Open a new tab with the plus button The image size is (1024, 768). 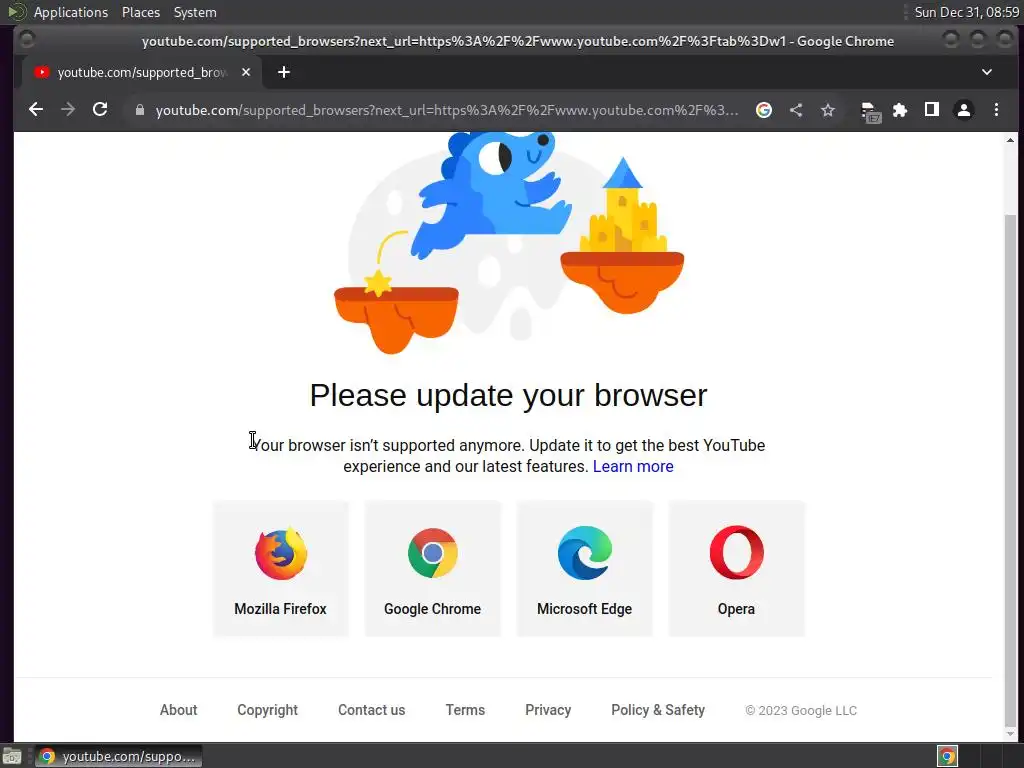pyautogui.click(x=283, y=72)
